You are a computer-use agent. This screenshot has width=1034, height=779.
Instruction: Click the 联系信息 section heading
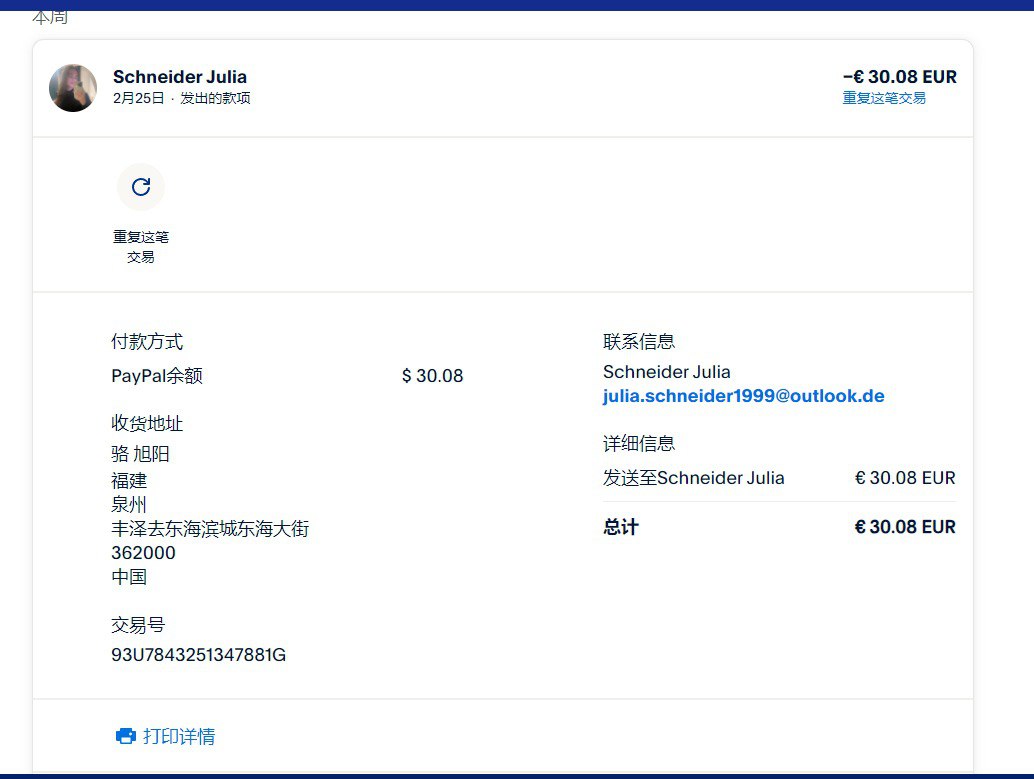coord(639,342)
